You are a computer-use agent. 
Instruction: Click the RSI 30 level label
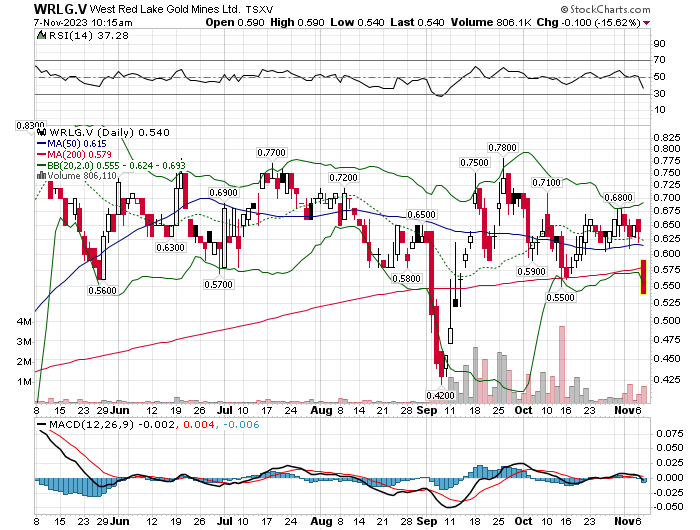click(x=659, y=94)
